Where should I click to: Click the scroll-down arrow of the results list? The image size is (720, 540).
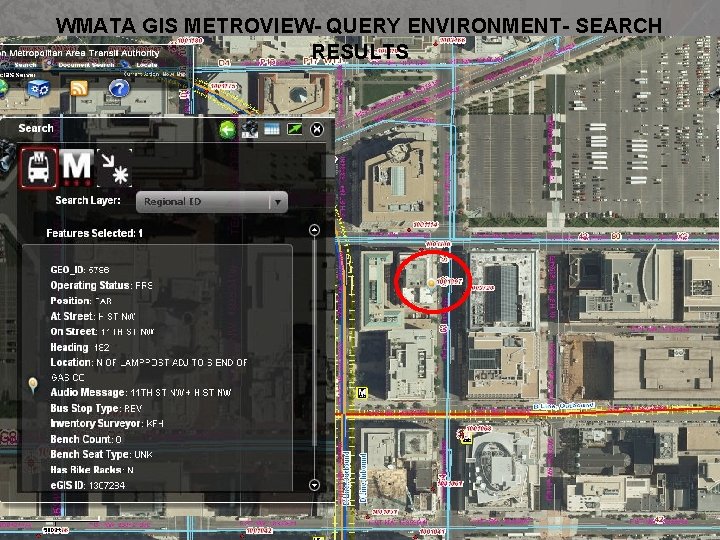315,485
